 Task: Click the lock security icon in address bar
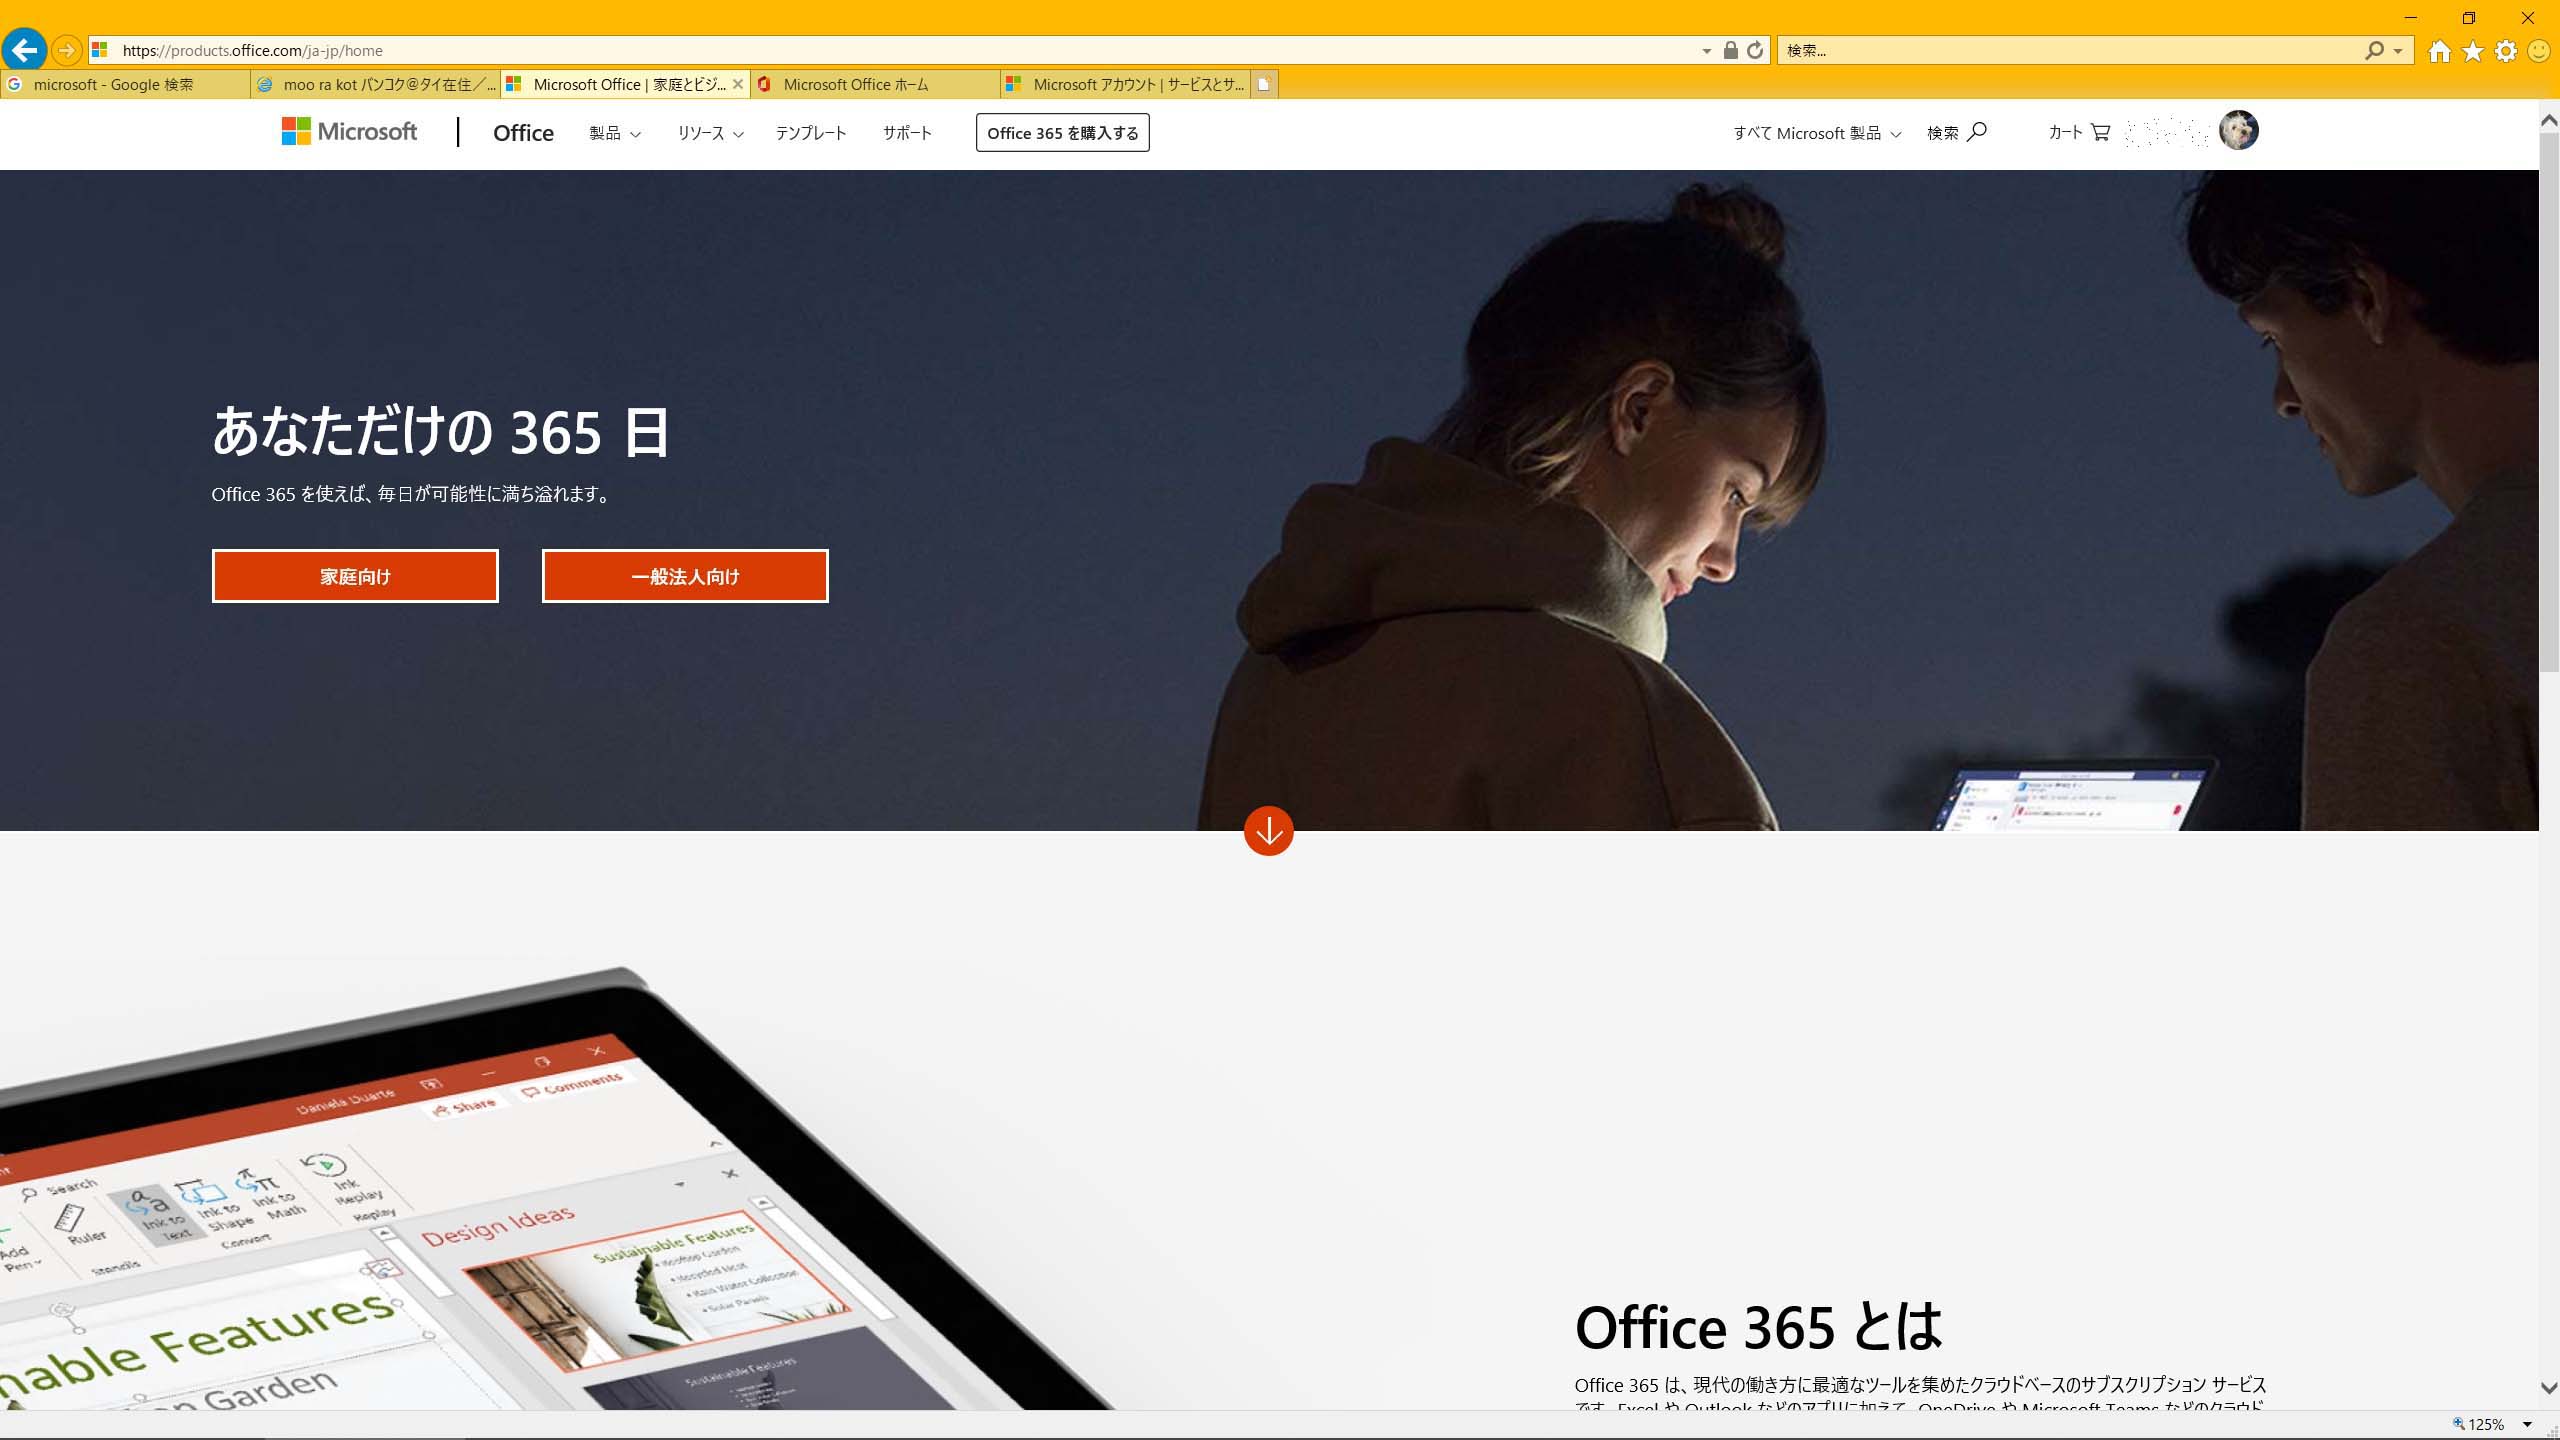click(x=1730, y=50)
